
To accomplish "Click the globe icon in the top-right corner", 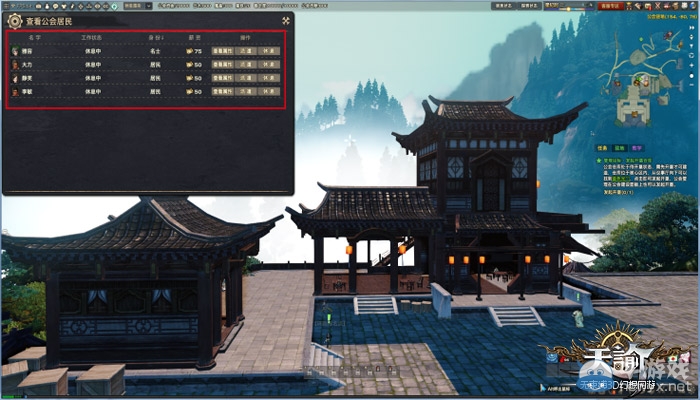I will [692, 6].
